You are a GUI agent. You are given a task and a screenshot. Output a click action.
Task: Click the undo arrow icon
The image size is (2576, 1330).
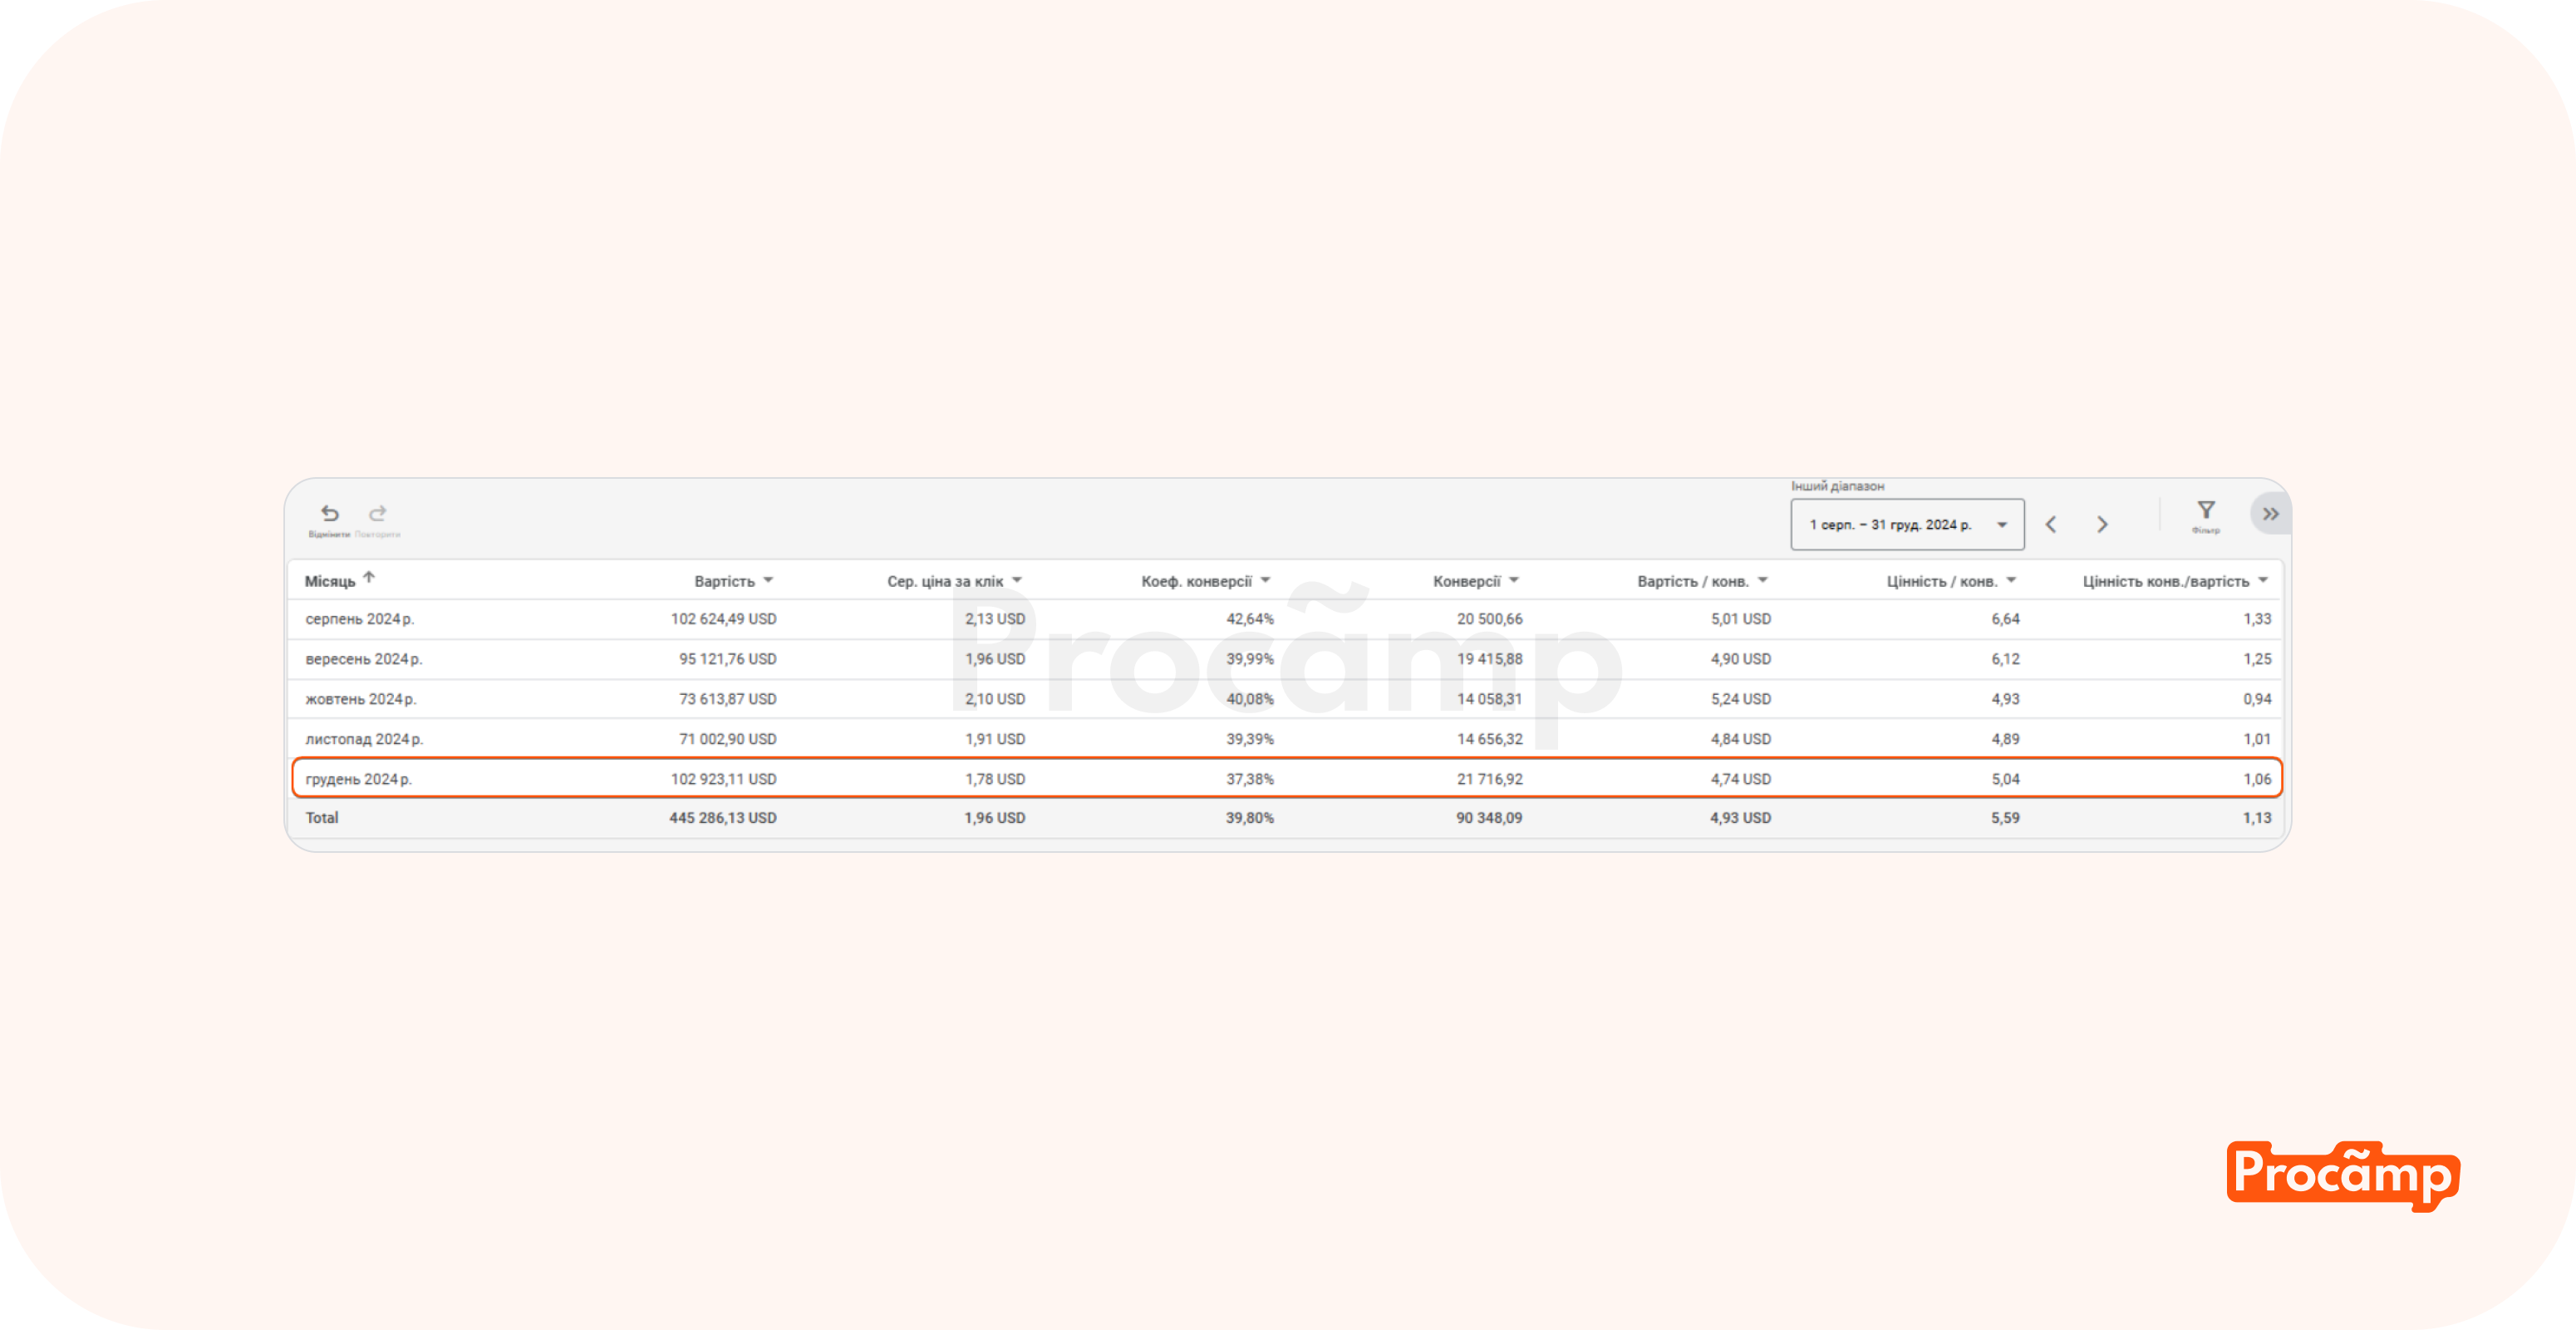click(329, 513)
